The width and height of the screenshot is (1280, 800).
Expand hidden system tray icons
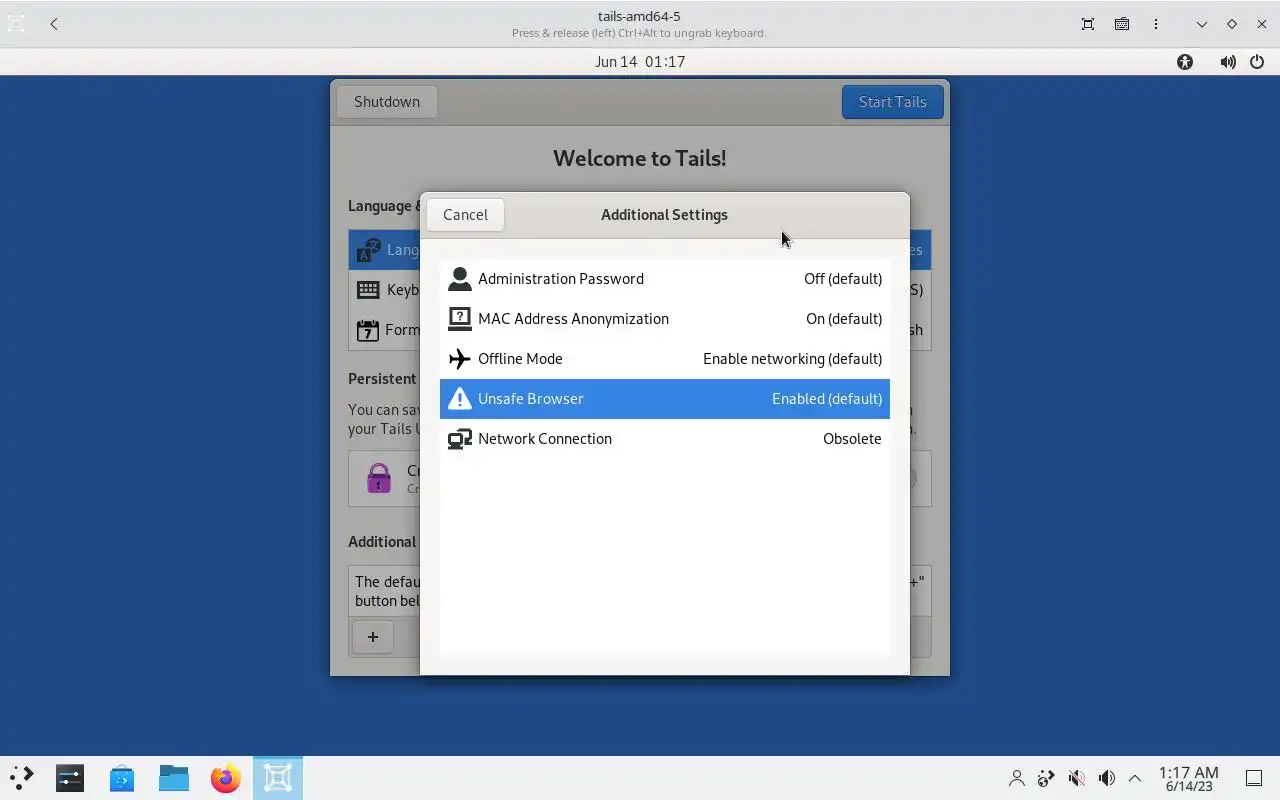pos(1135,778)
